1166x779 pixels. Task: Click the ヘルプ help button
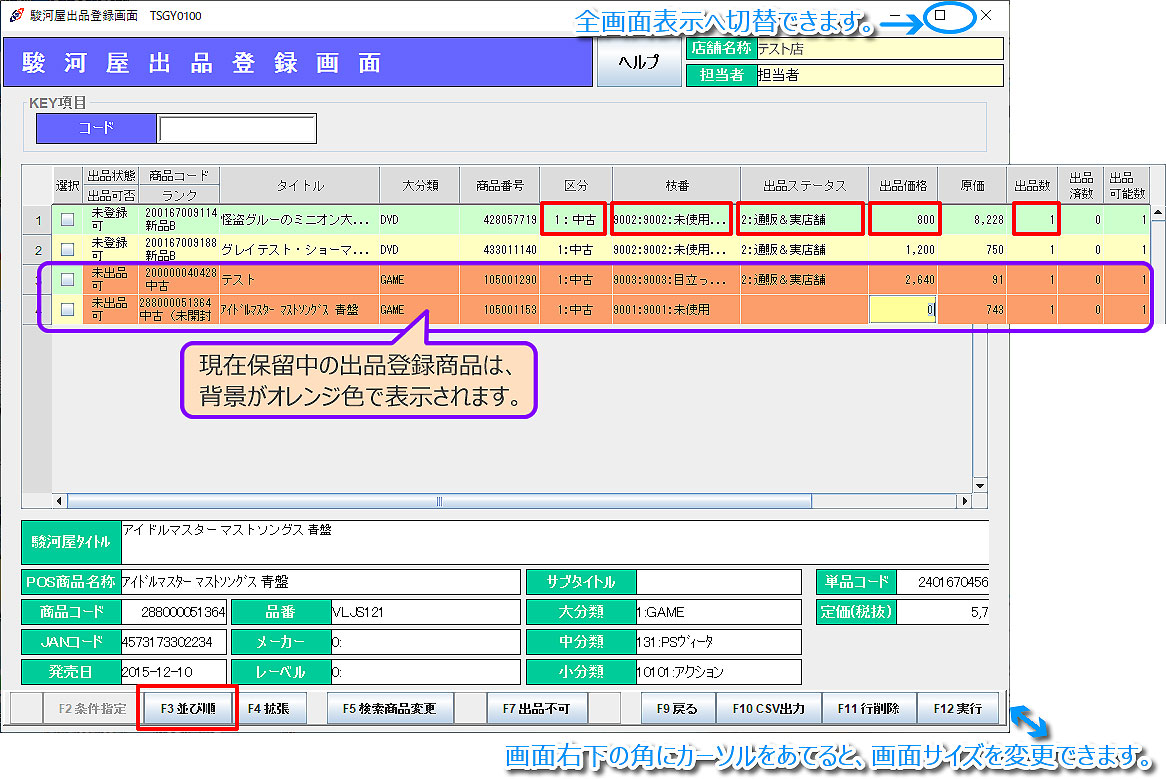(x=638, y=62)
